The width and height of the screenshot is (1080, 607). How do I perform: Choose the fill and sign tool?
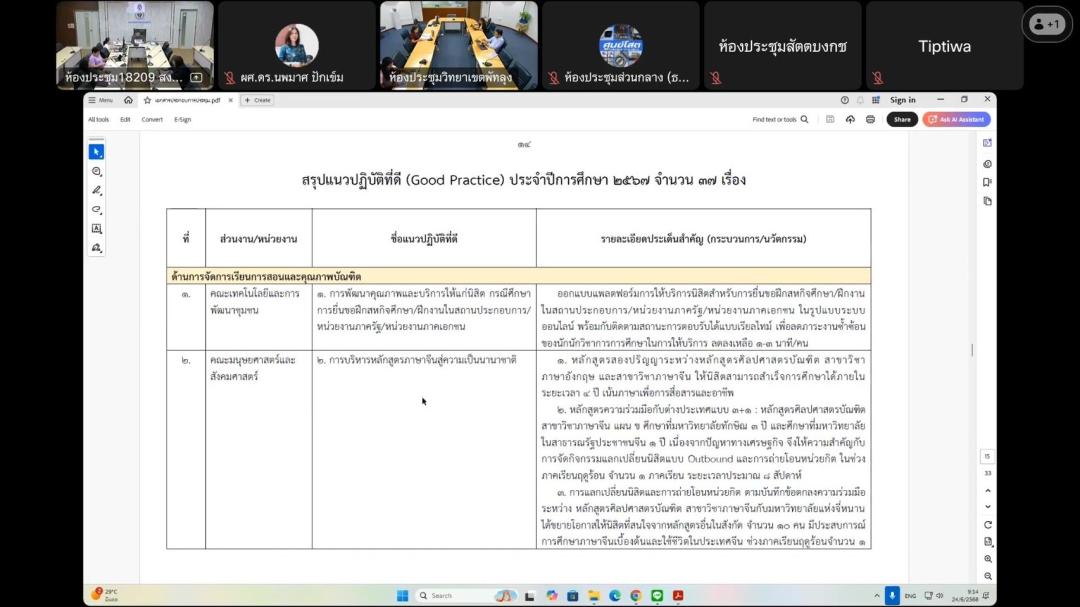(x=96, y=248)
